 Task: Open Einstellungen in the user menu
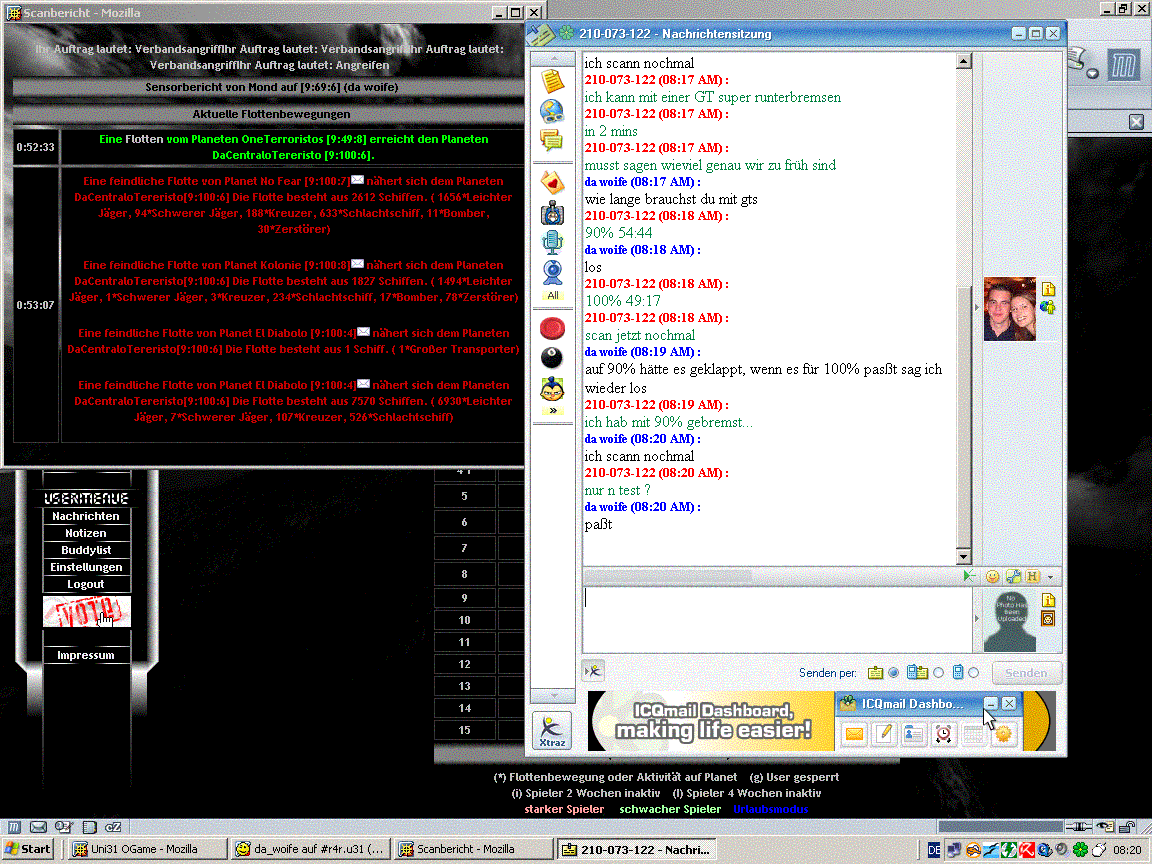[x=86, y=566]
